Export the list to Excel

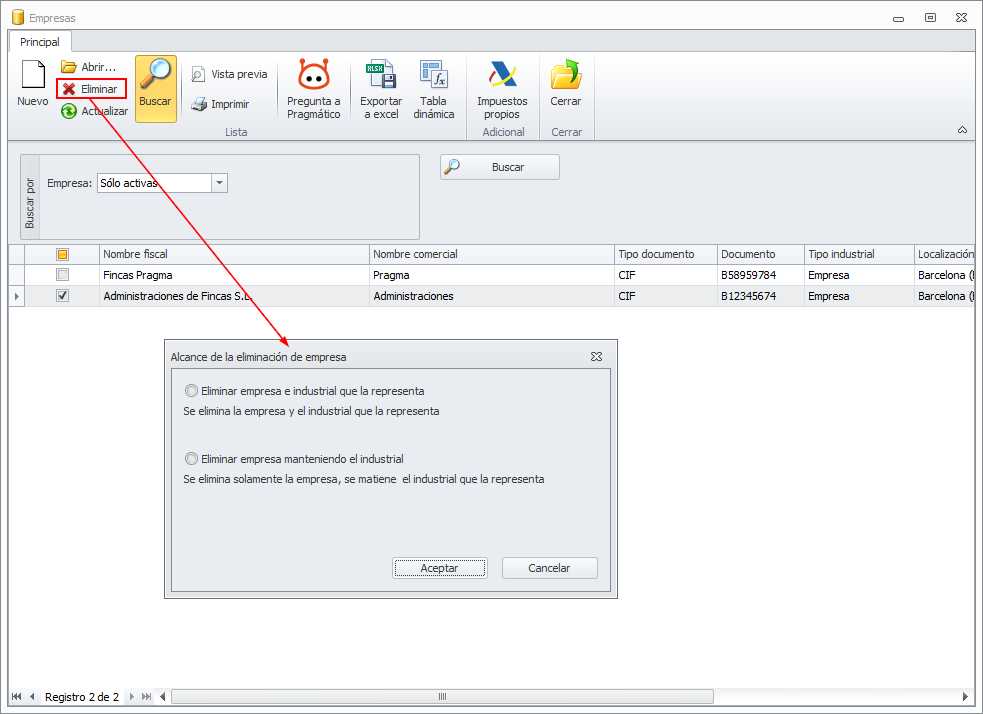(381, 88)
